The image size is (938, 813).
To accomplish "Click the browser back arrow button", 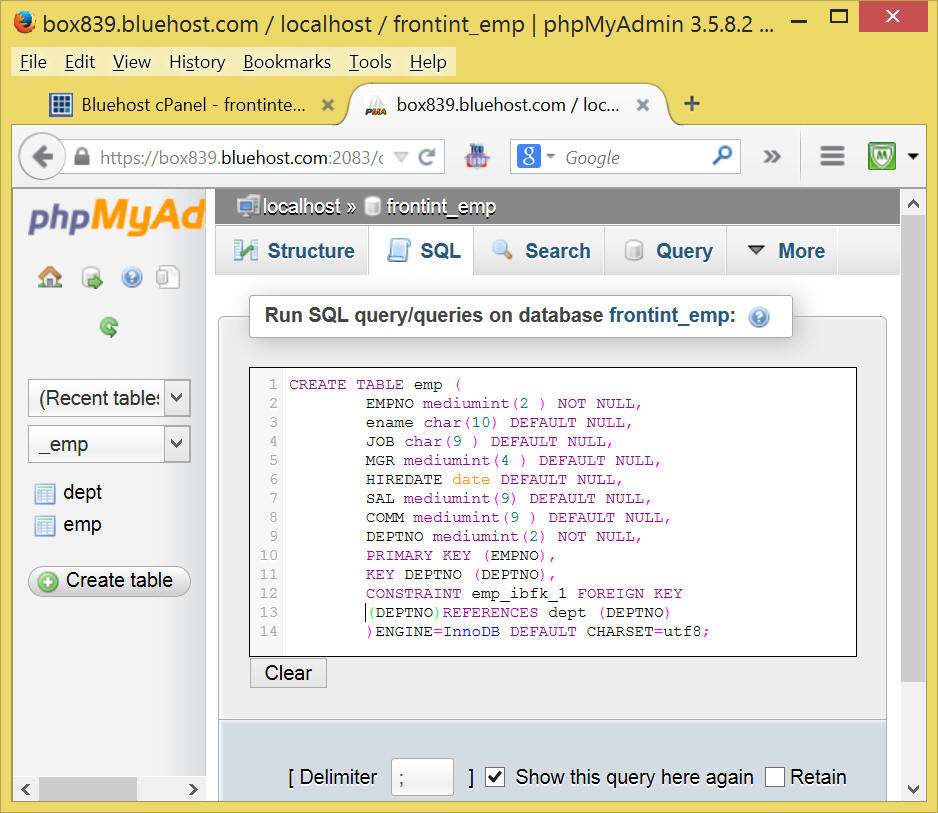I will pos(42,157).
